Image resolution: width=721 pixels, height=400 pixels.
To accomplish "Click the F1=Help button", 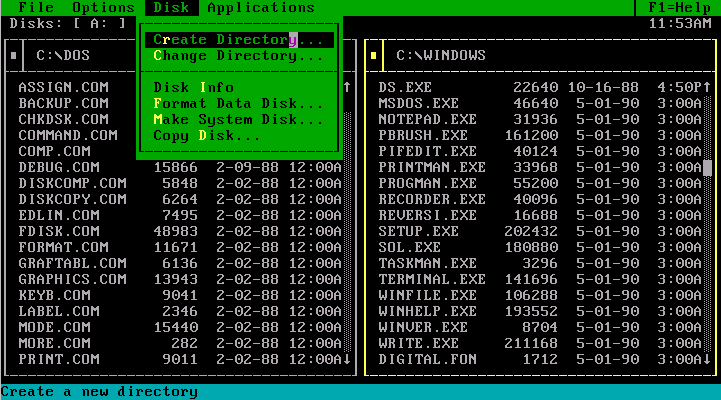I will (x=679, y=7).
